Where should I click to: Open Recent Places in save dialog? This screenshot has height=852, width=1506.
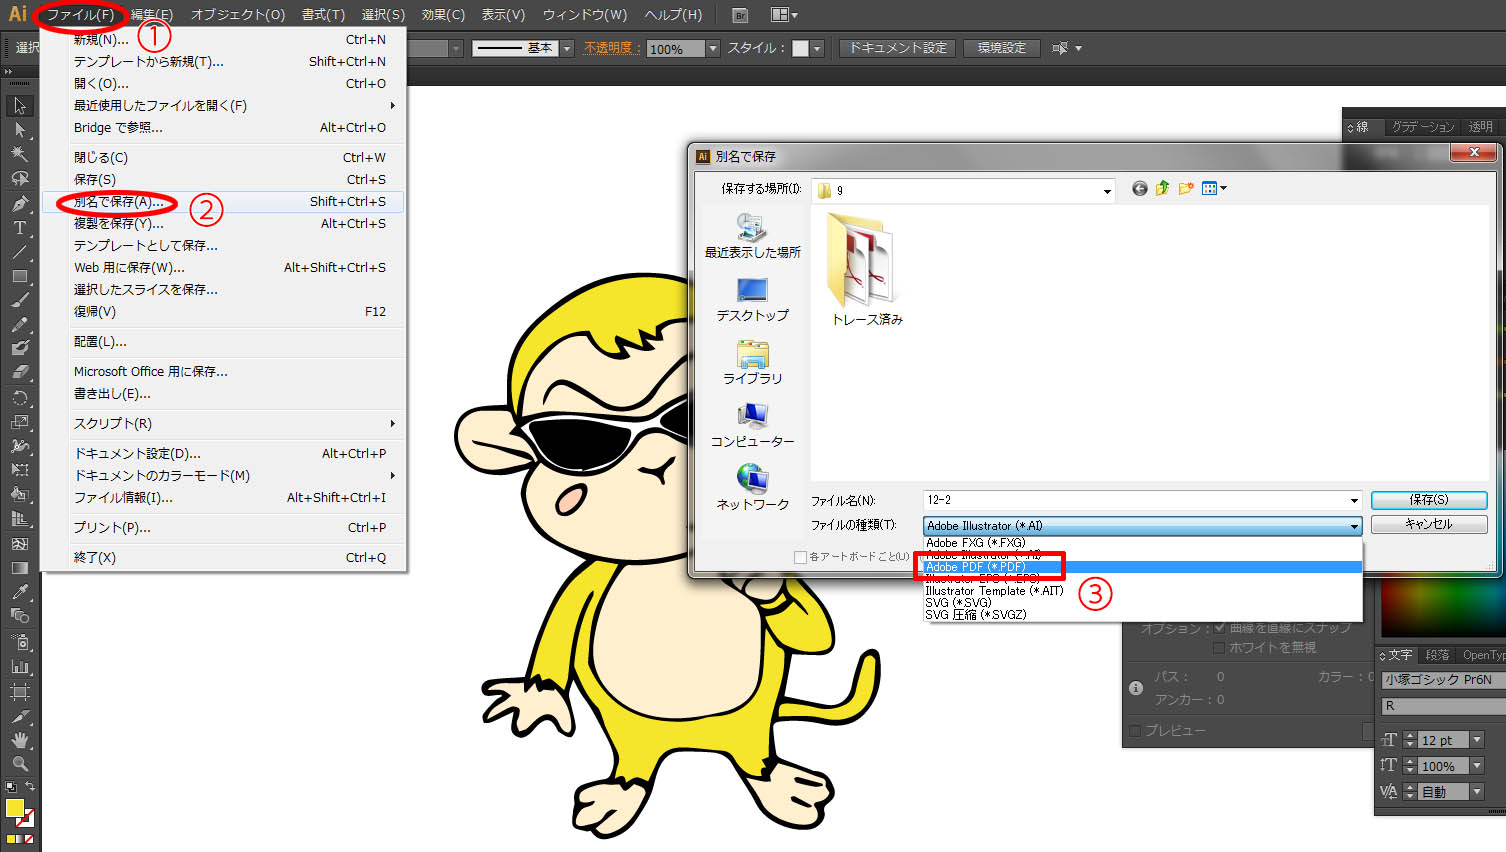click(x=752, y=237)
